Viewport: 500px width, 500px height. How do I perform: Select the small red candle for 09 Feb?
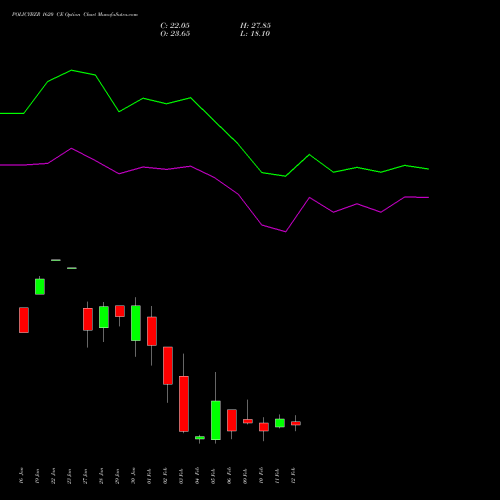pos(248,421)
